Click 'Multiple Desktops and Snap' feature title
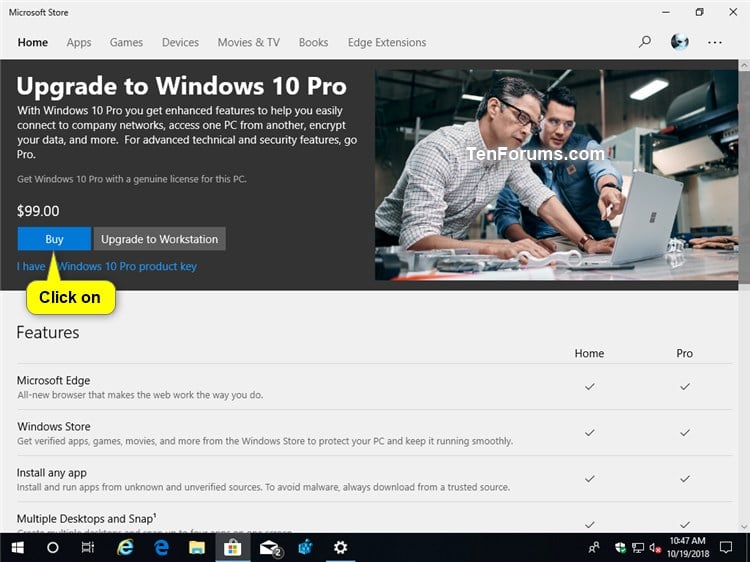Viewport: 750px width, 562px height. (x=87, y=518)
